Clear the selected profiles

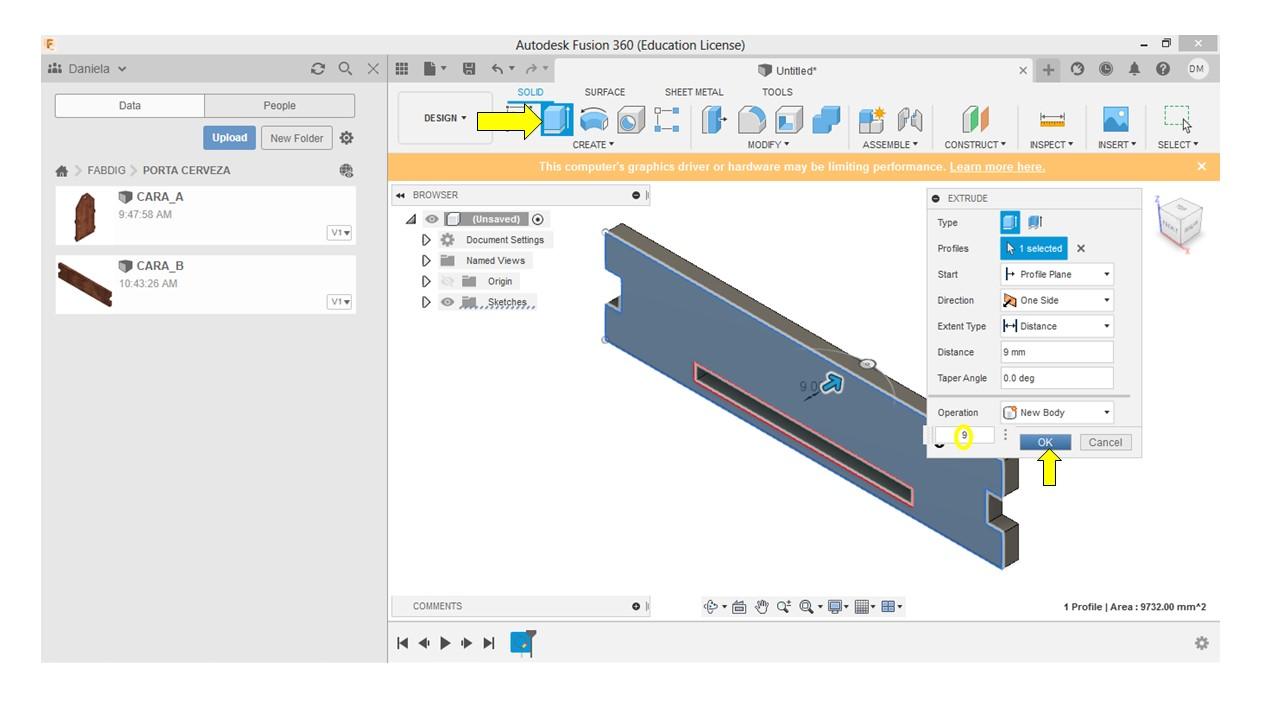(x=1081, y=248)
